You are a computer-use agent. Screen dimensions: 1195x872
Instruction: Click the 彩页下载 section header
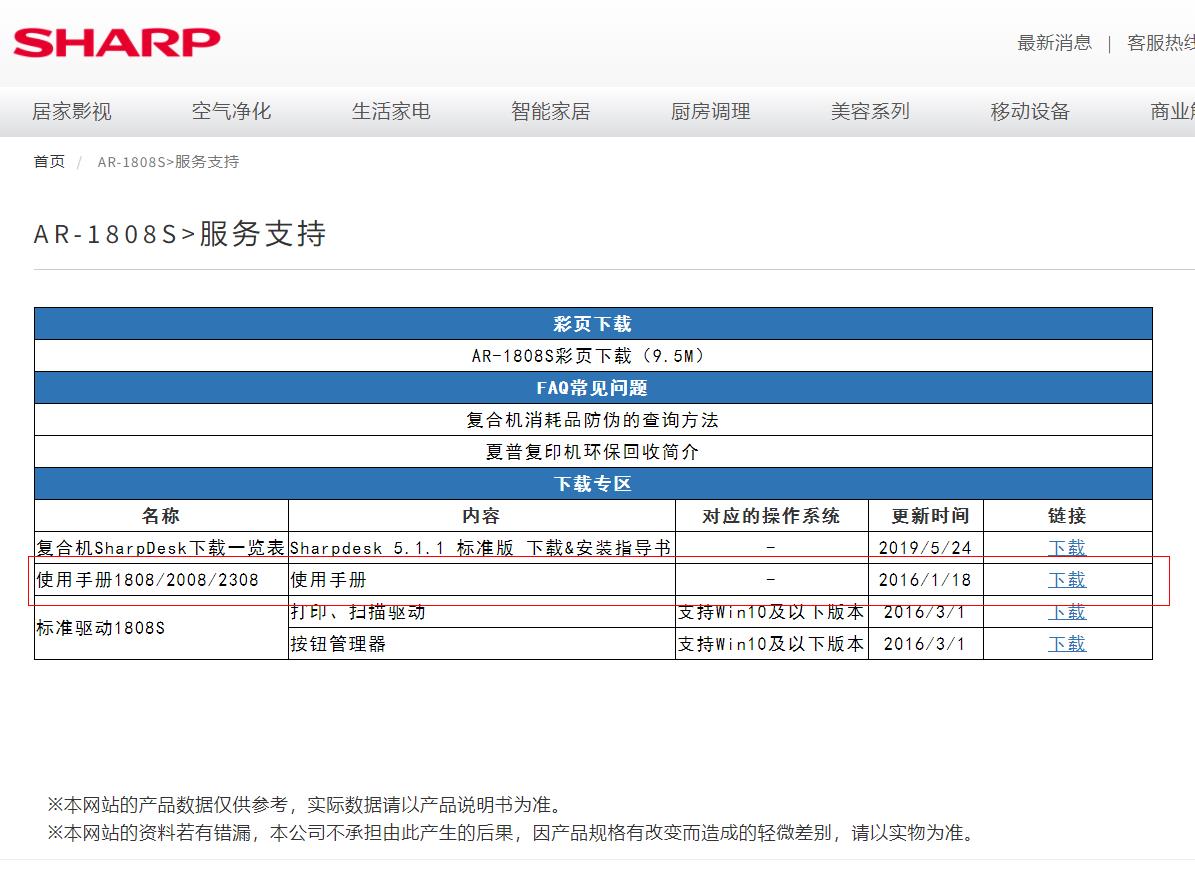tap(592, 324)
